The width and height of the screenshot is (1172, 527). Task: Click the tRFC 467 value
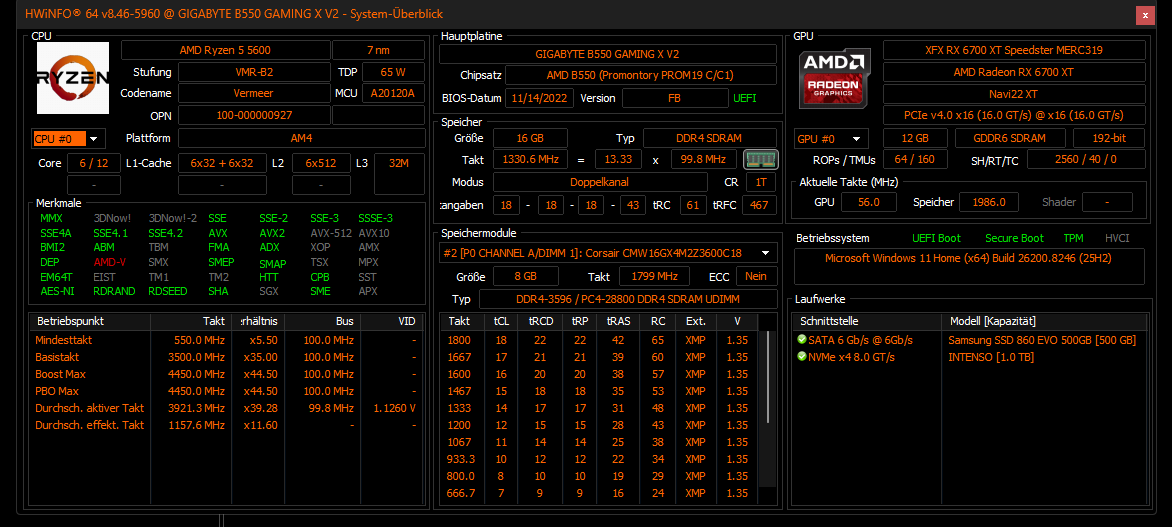click(x=759, y=205)
